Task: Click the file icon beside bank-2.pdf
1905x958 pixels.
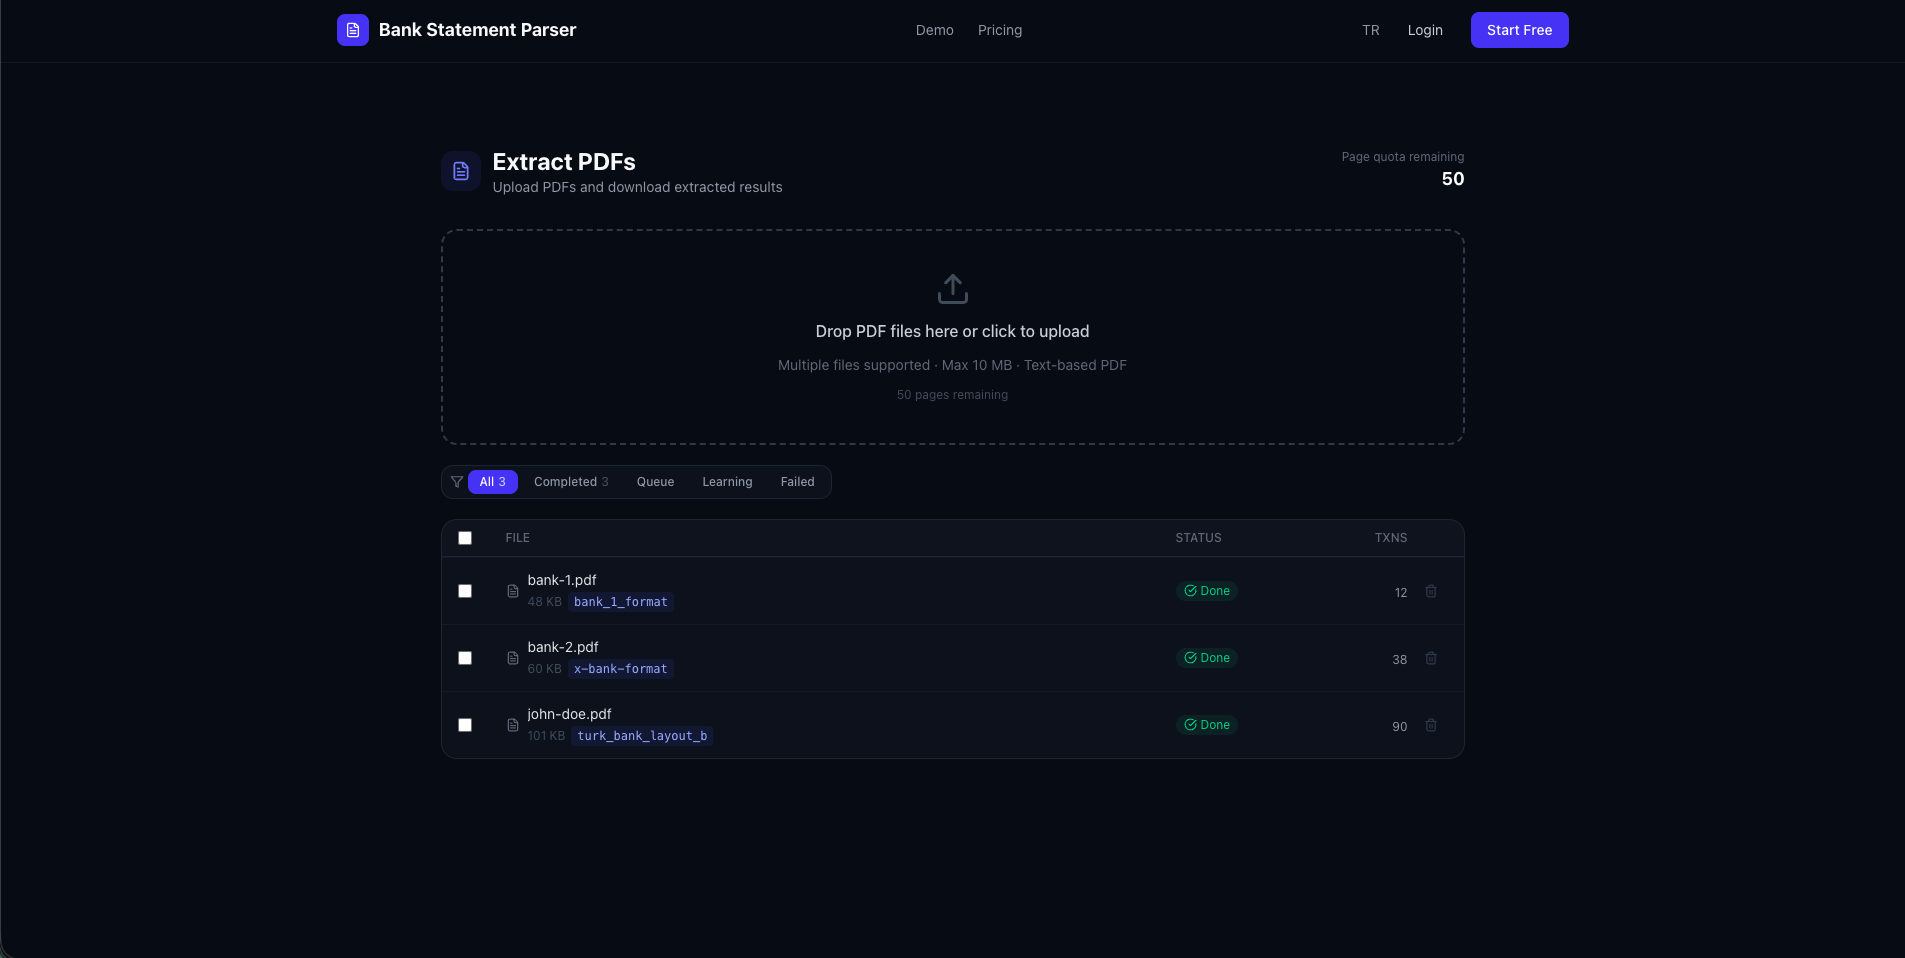Action: [x=513, y=658]
